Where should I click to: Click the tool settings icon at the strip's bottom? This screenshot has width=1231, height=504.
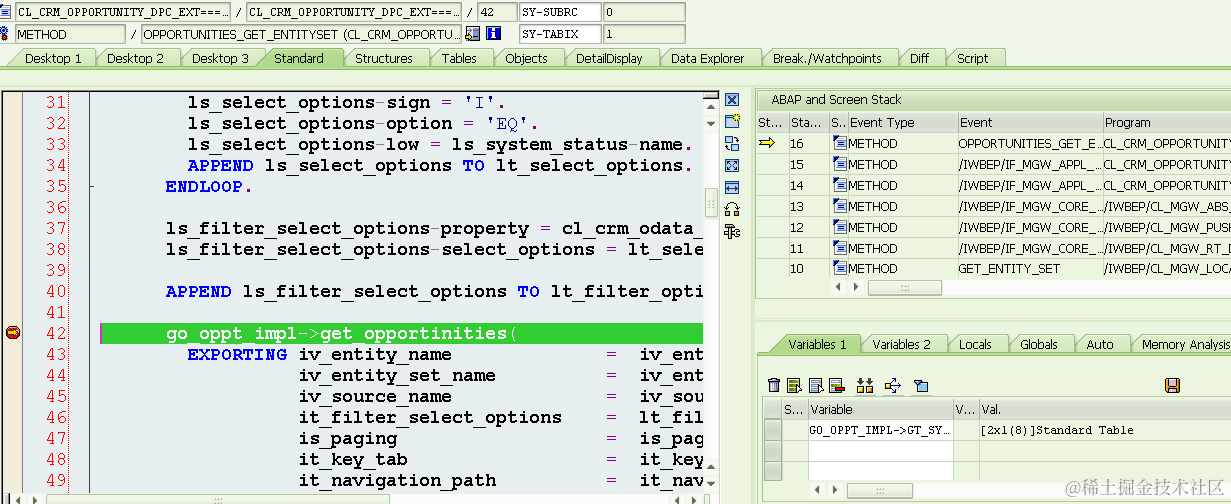tap(731, 232)
